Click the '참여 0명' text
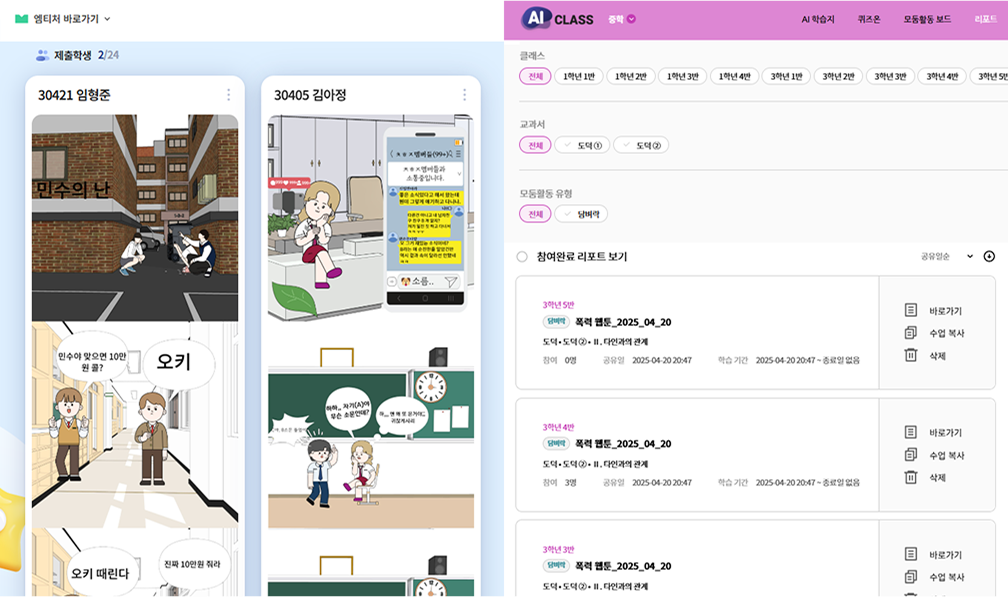This screenshot has width=1008, height=597. [x=559, y=361]
